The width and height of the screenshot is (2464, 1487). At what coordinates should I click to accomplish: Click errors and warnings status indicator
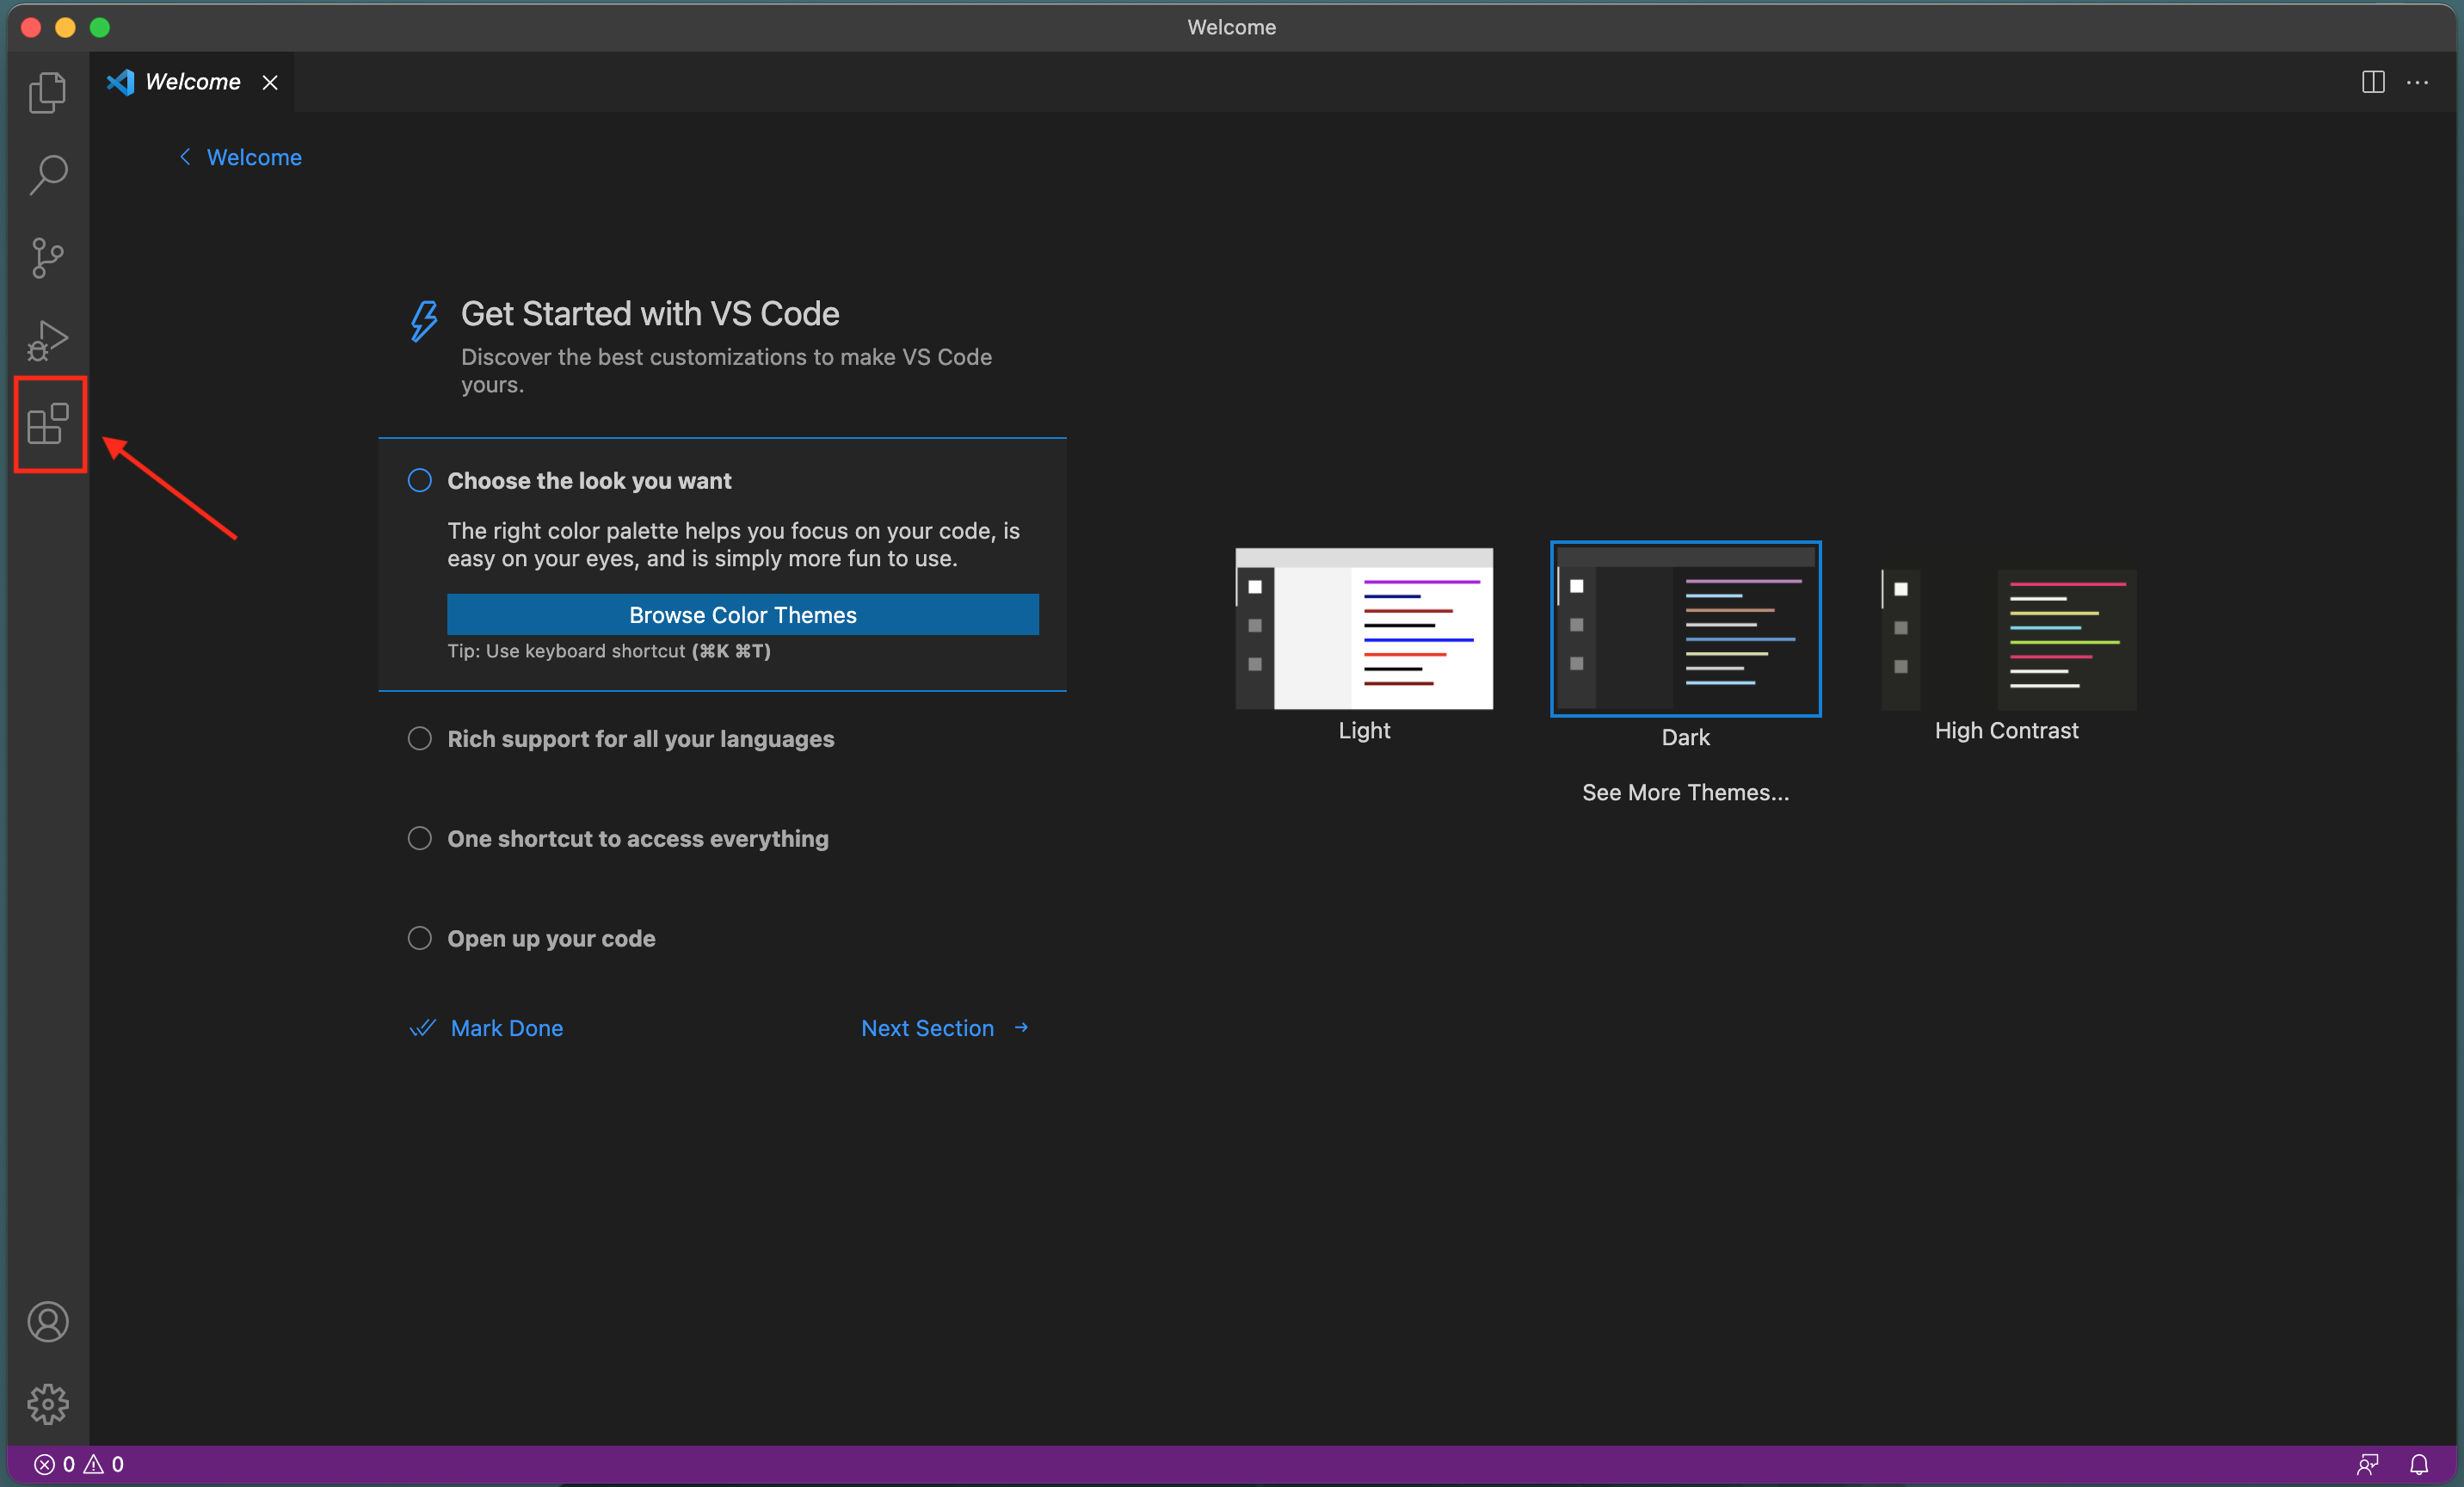[x=79, y=1464]
